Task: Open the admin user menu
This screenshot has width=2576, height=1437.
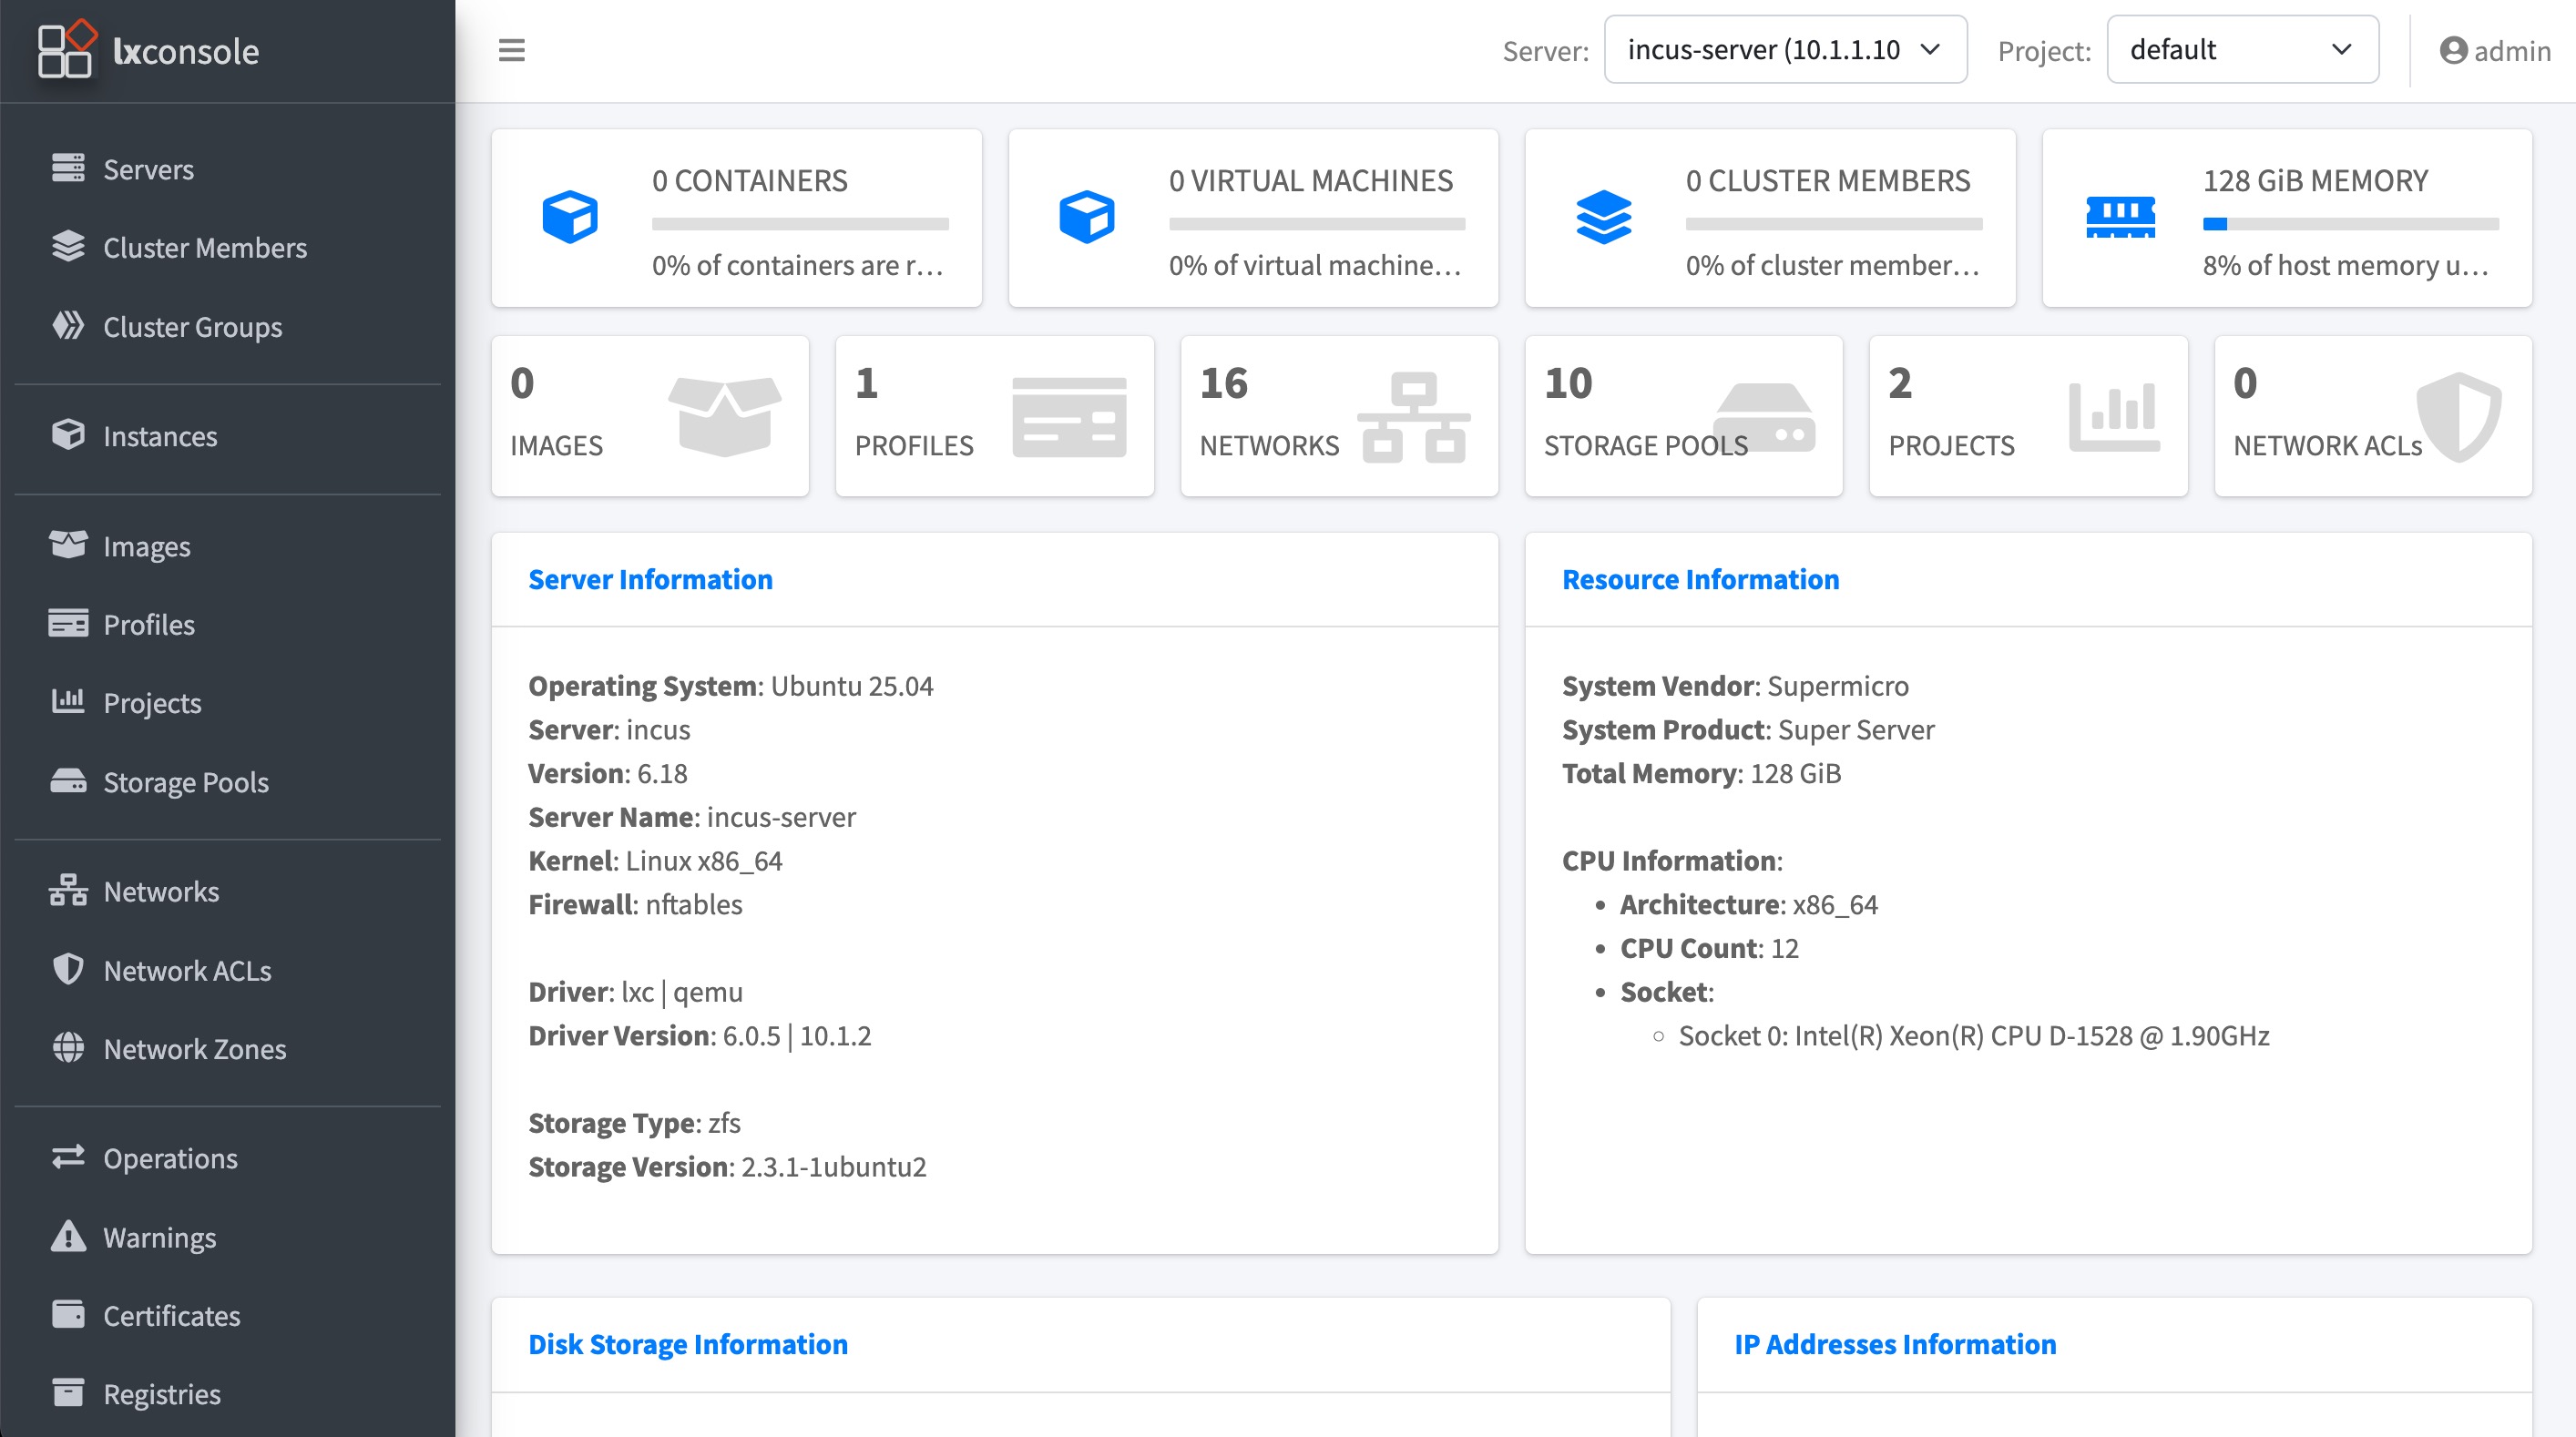Action: pos(2494,51)
